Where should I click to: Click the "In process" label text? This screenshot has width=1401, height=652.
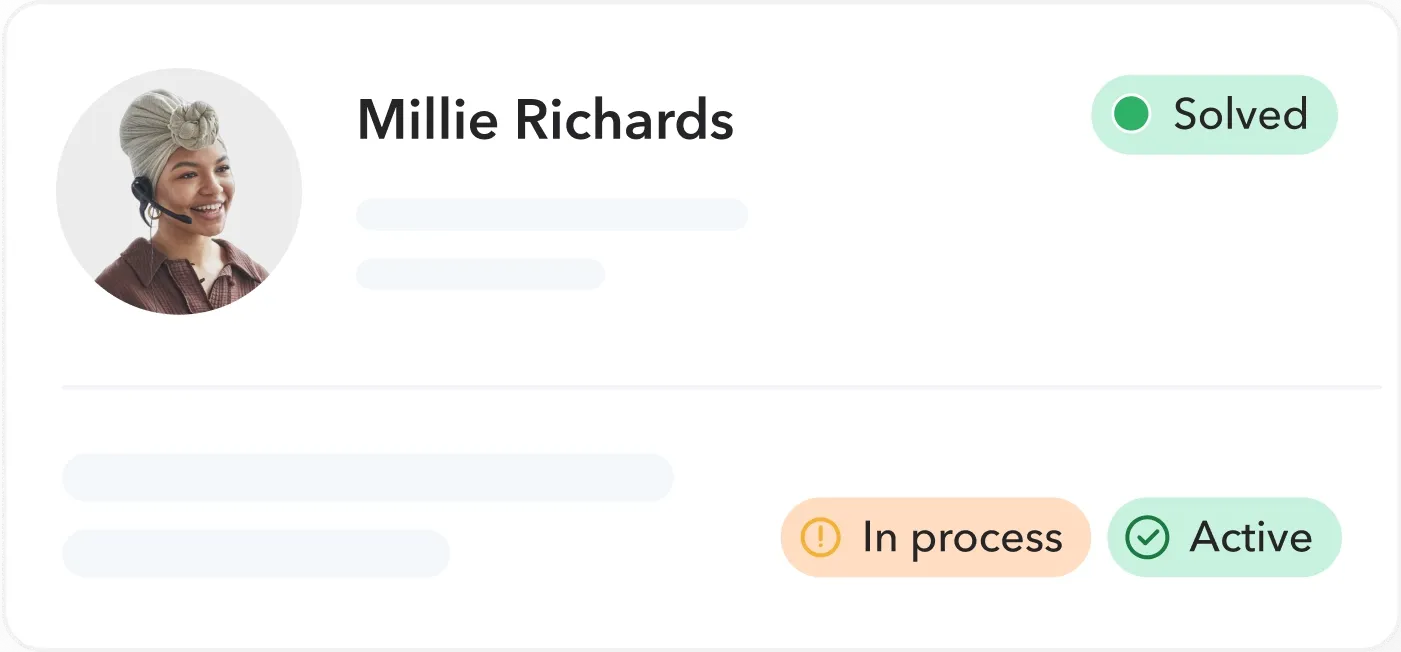(x=962, y=538)
